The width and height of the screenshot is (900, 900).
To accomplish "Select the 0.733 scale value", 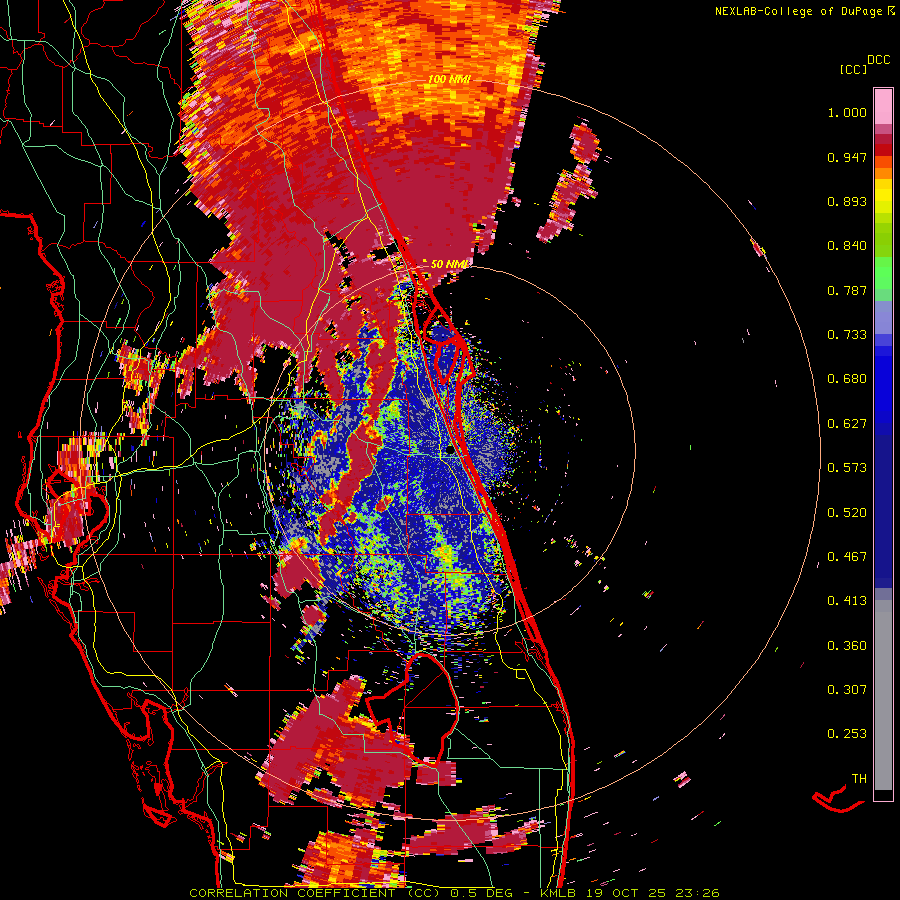I will point(847,335).
